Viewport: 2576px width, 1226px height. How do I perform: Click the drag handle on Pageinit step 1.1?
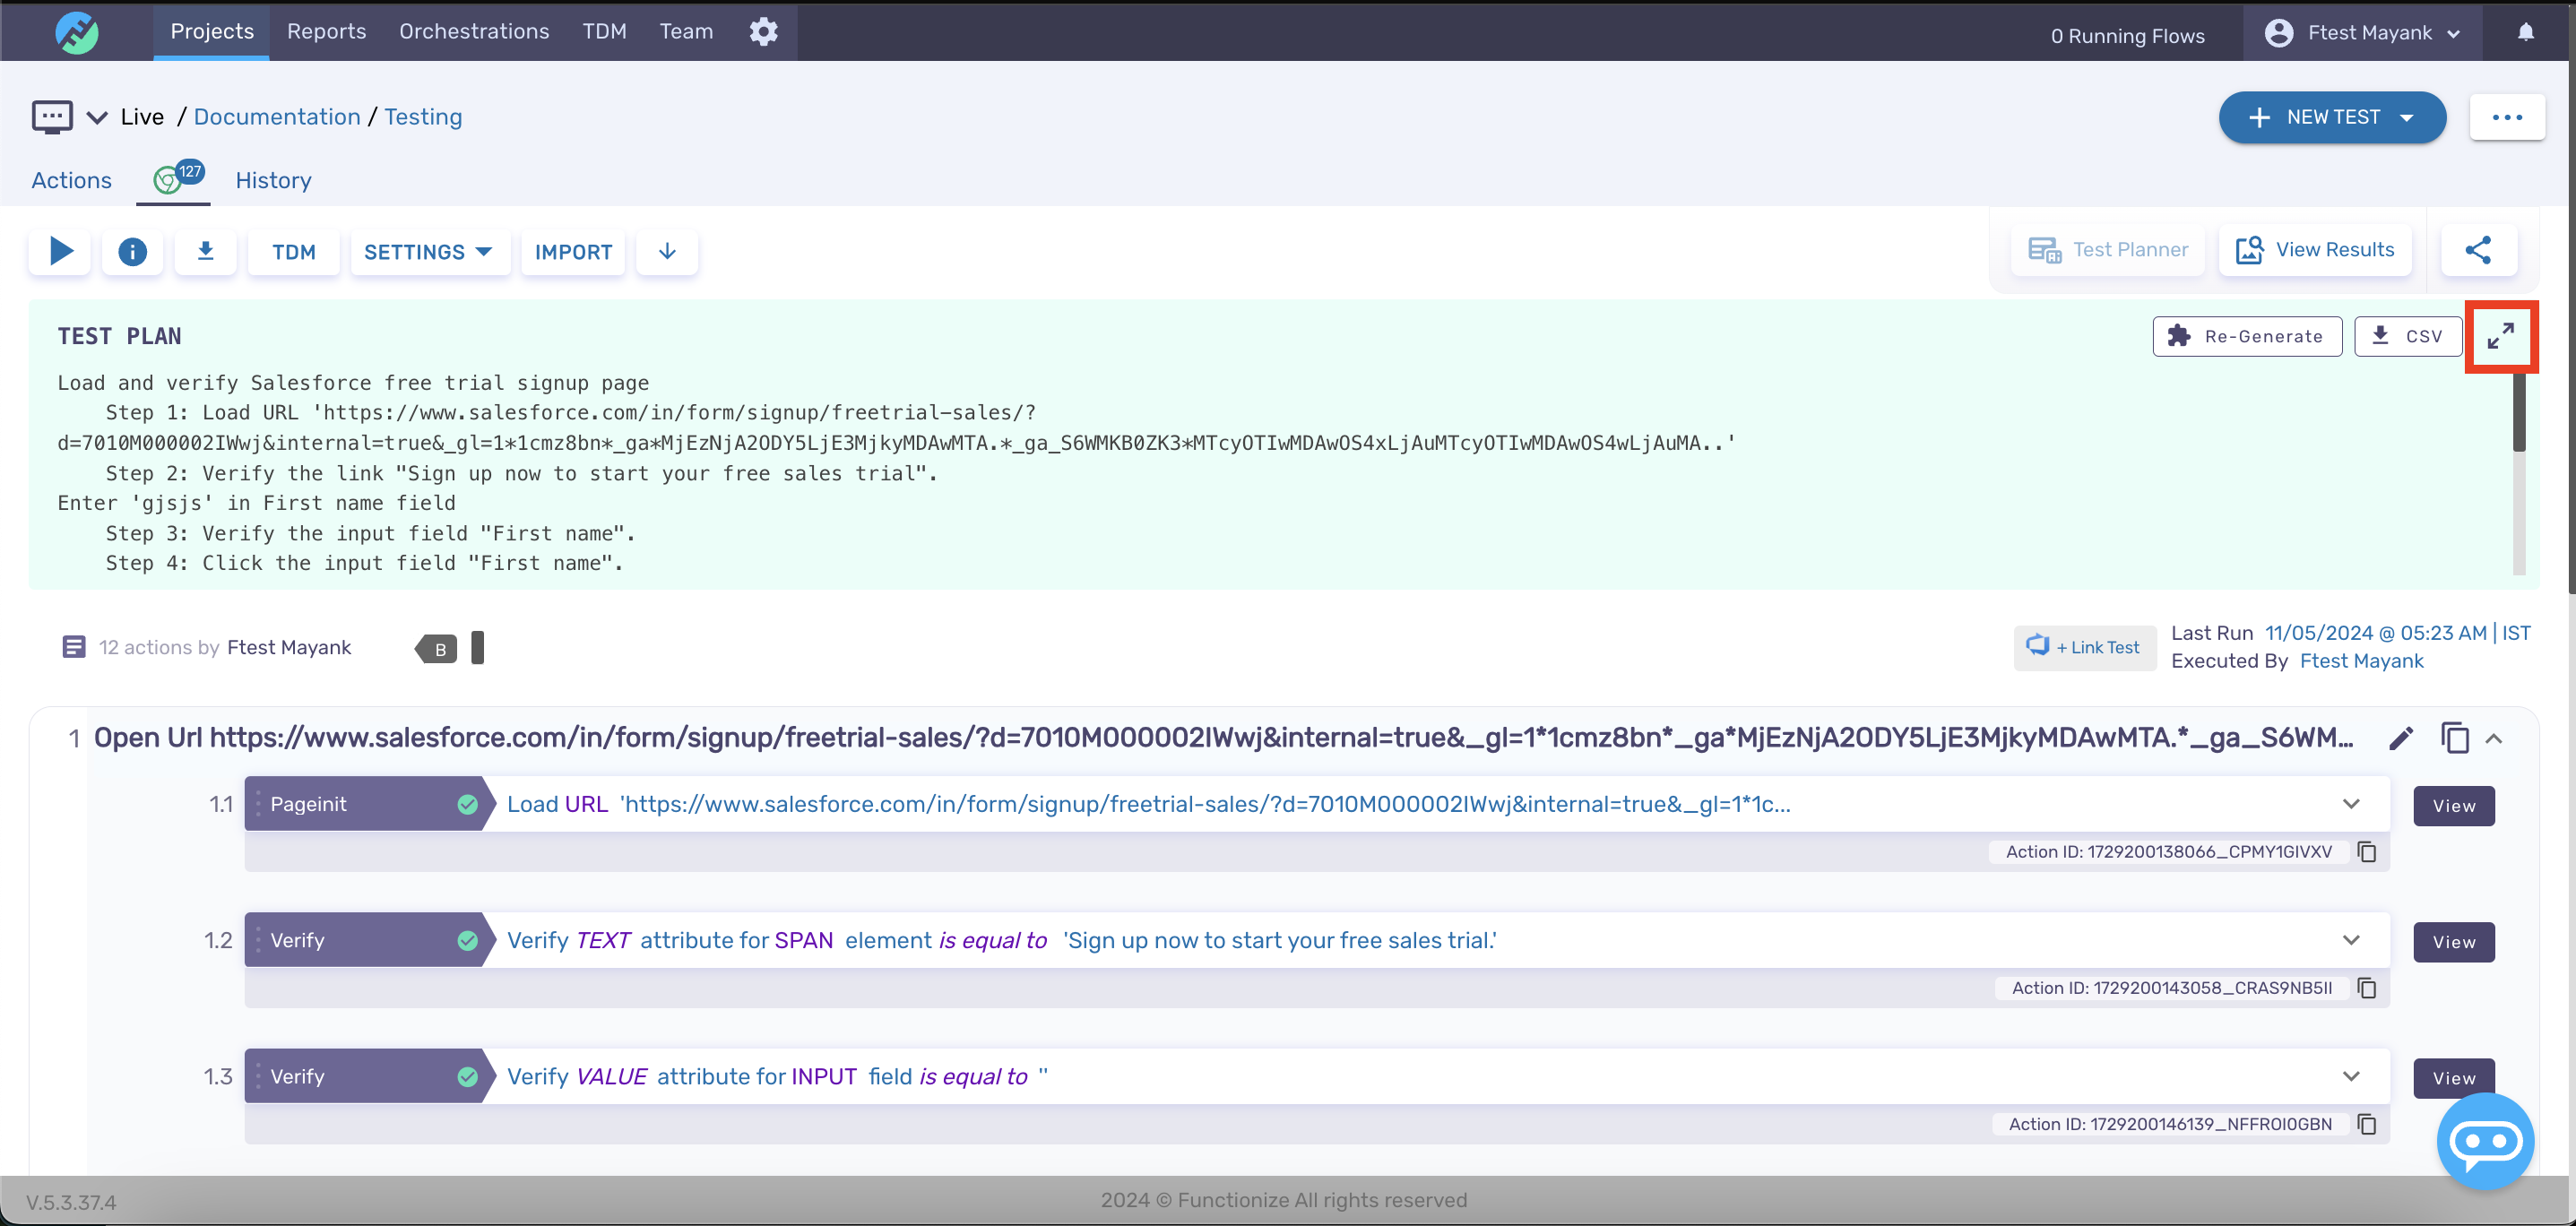pos(257,804)
